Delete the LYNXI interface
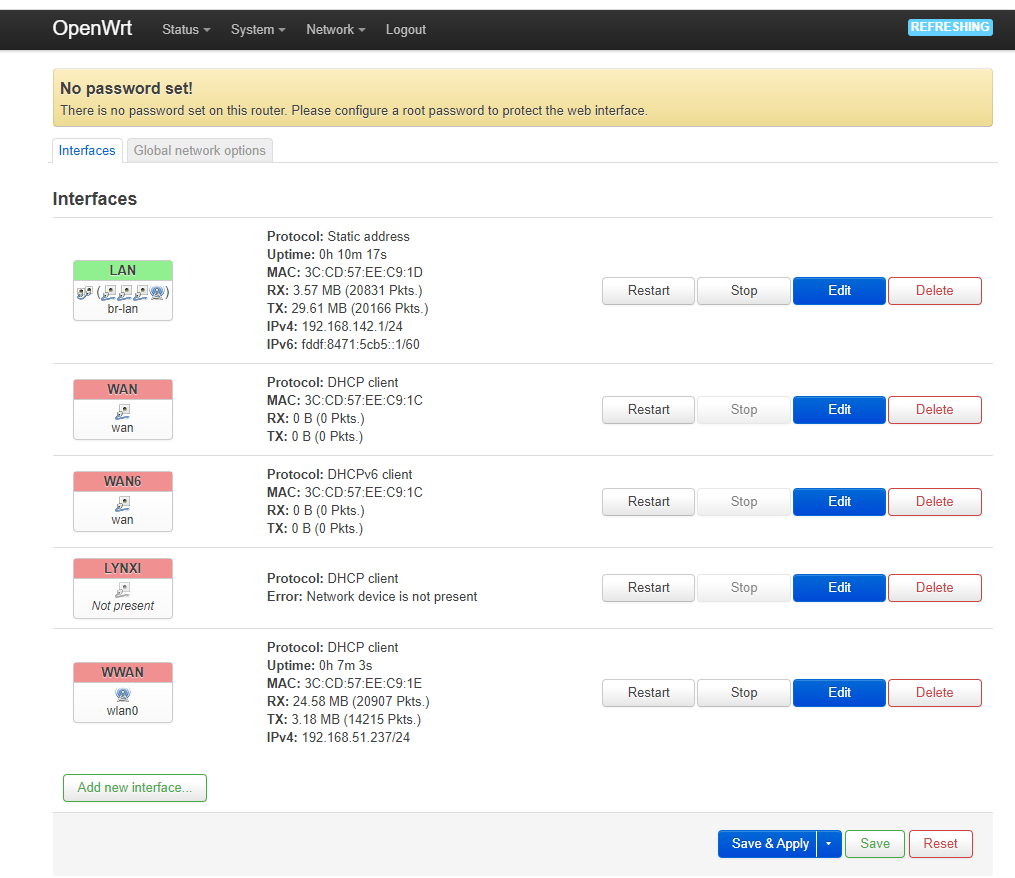Viewport: 1015px width, 878px height. point(934,588)
